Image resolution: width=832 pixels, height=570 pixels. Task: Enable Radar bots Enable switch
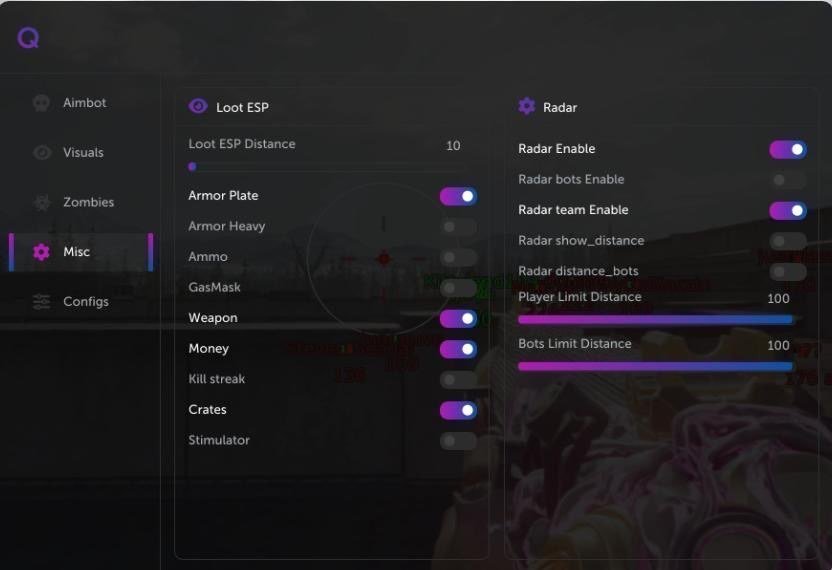point(788,180)
